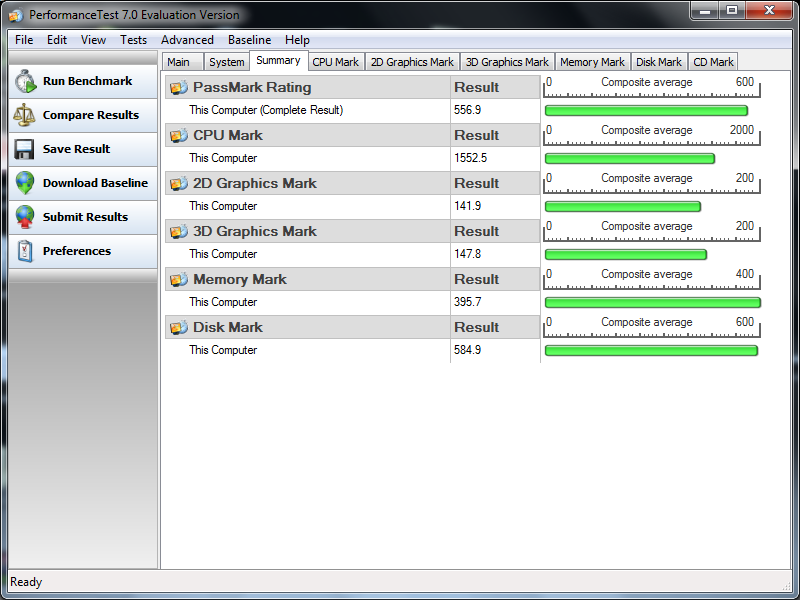
Task: Click the Run Benchmark button label
Action: 87,81
